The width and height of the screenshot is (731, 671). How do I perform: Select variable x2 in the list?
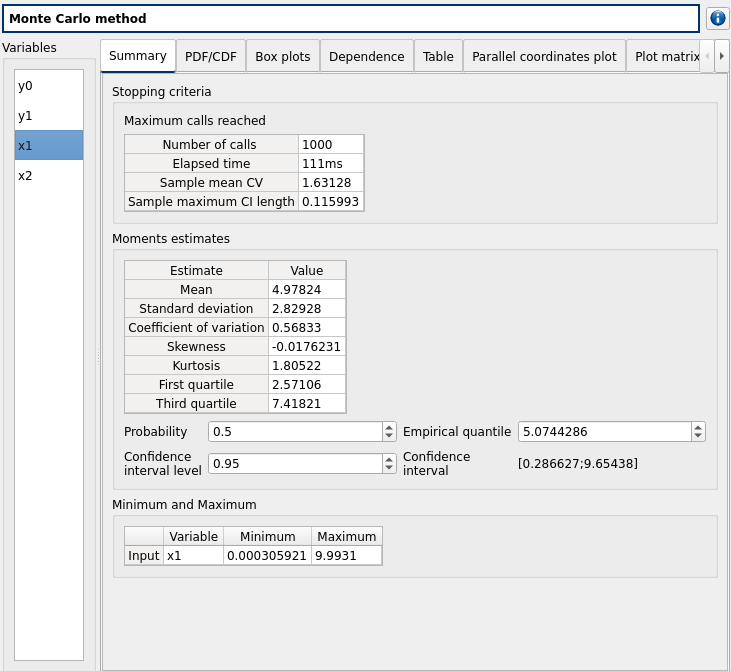49,176
